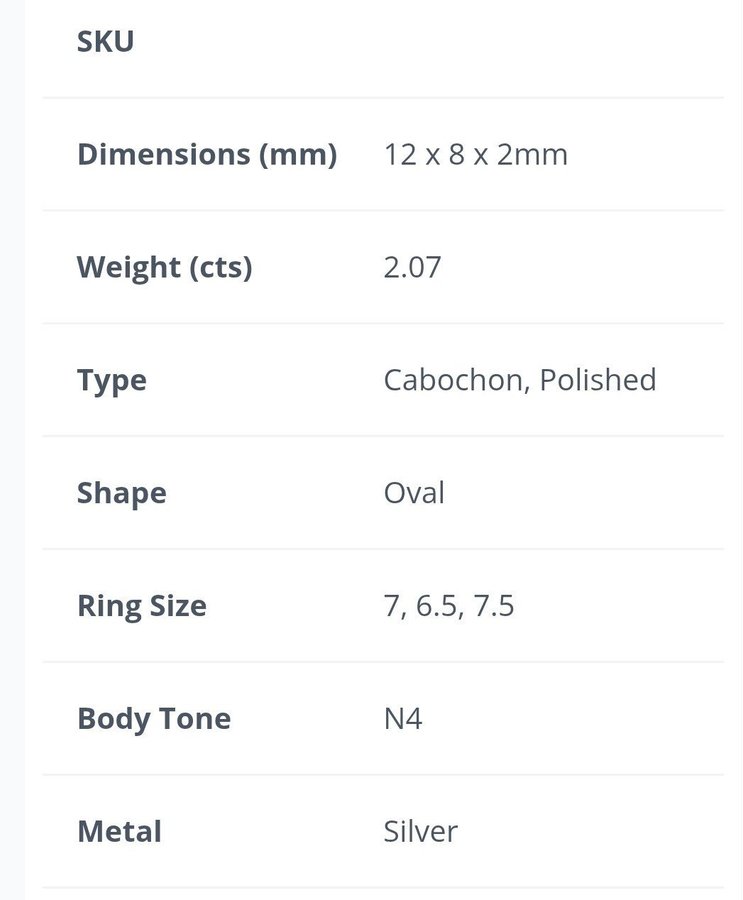
Task: Select the N4 body tone value
Action: click(x=403, y=719)
